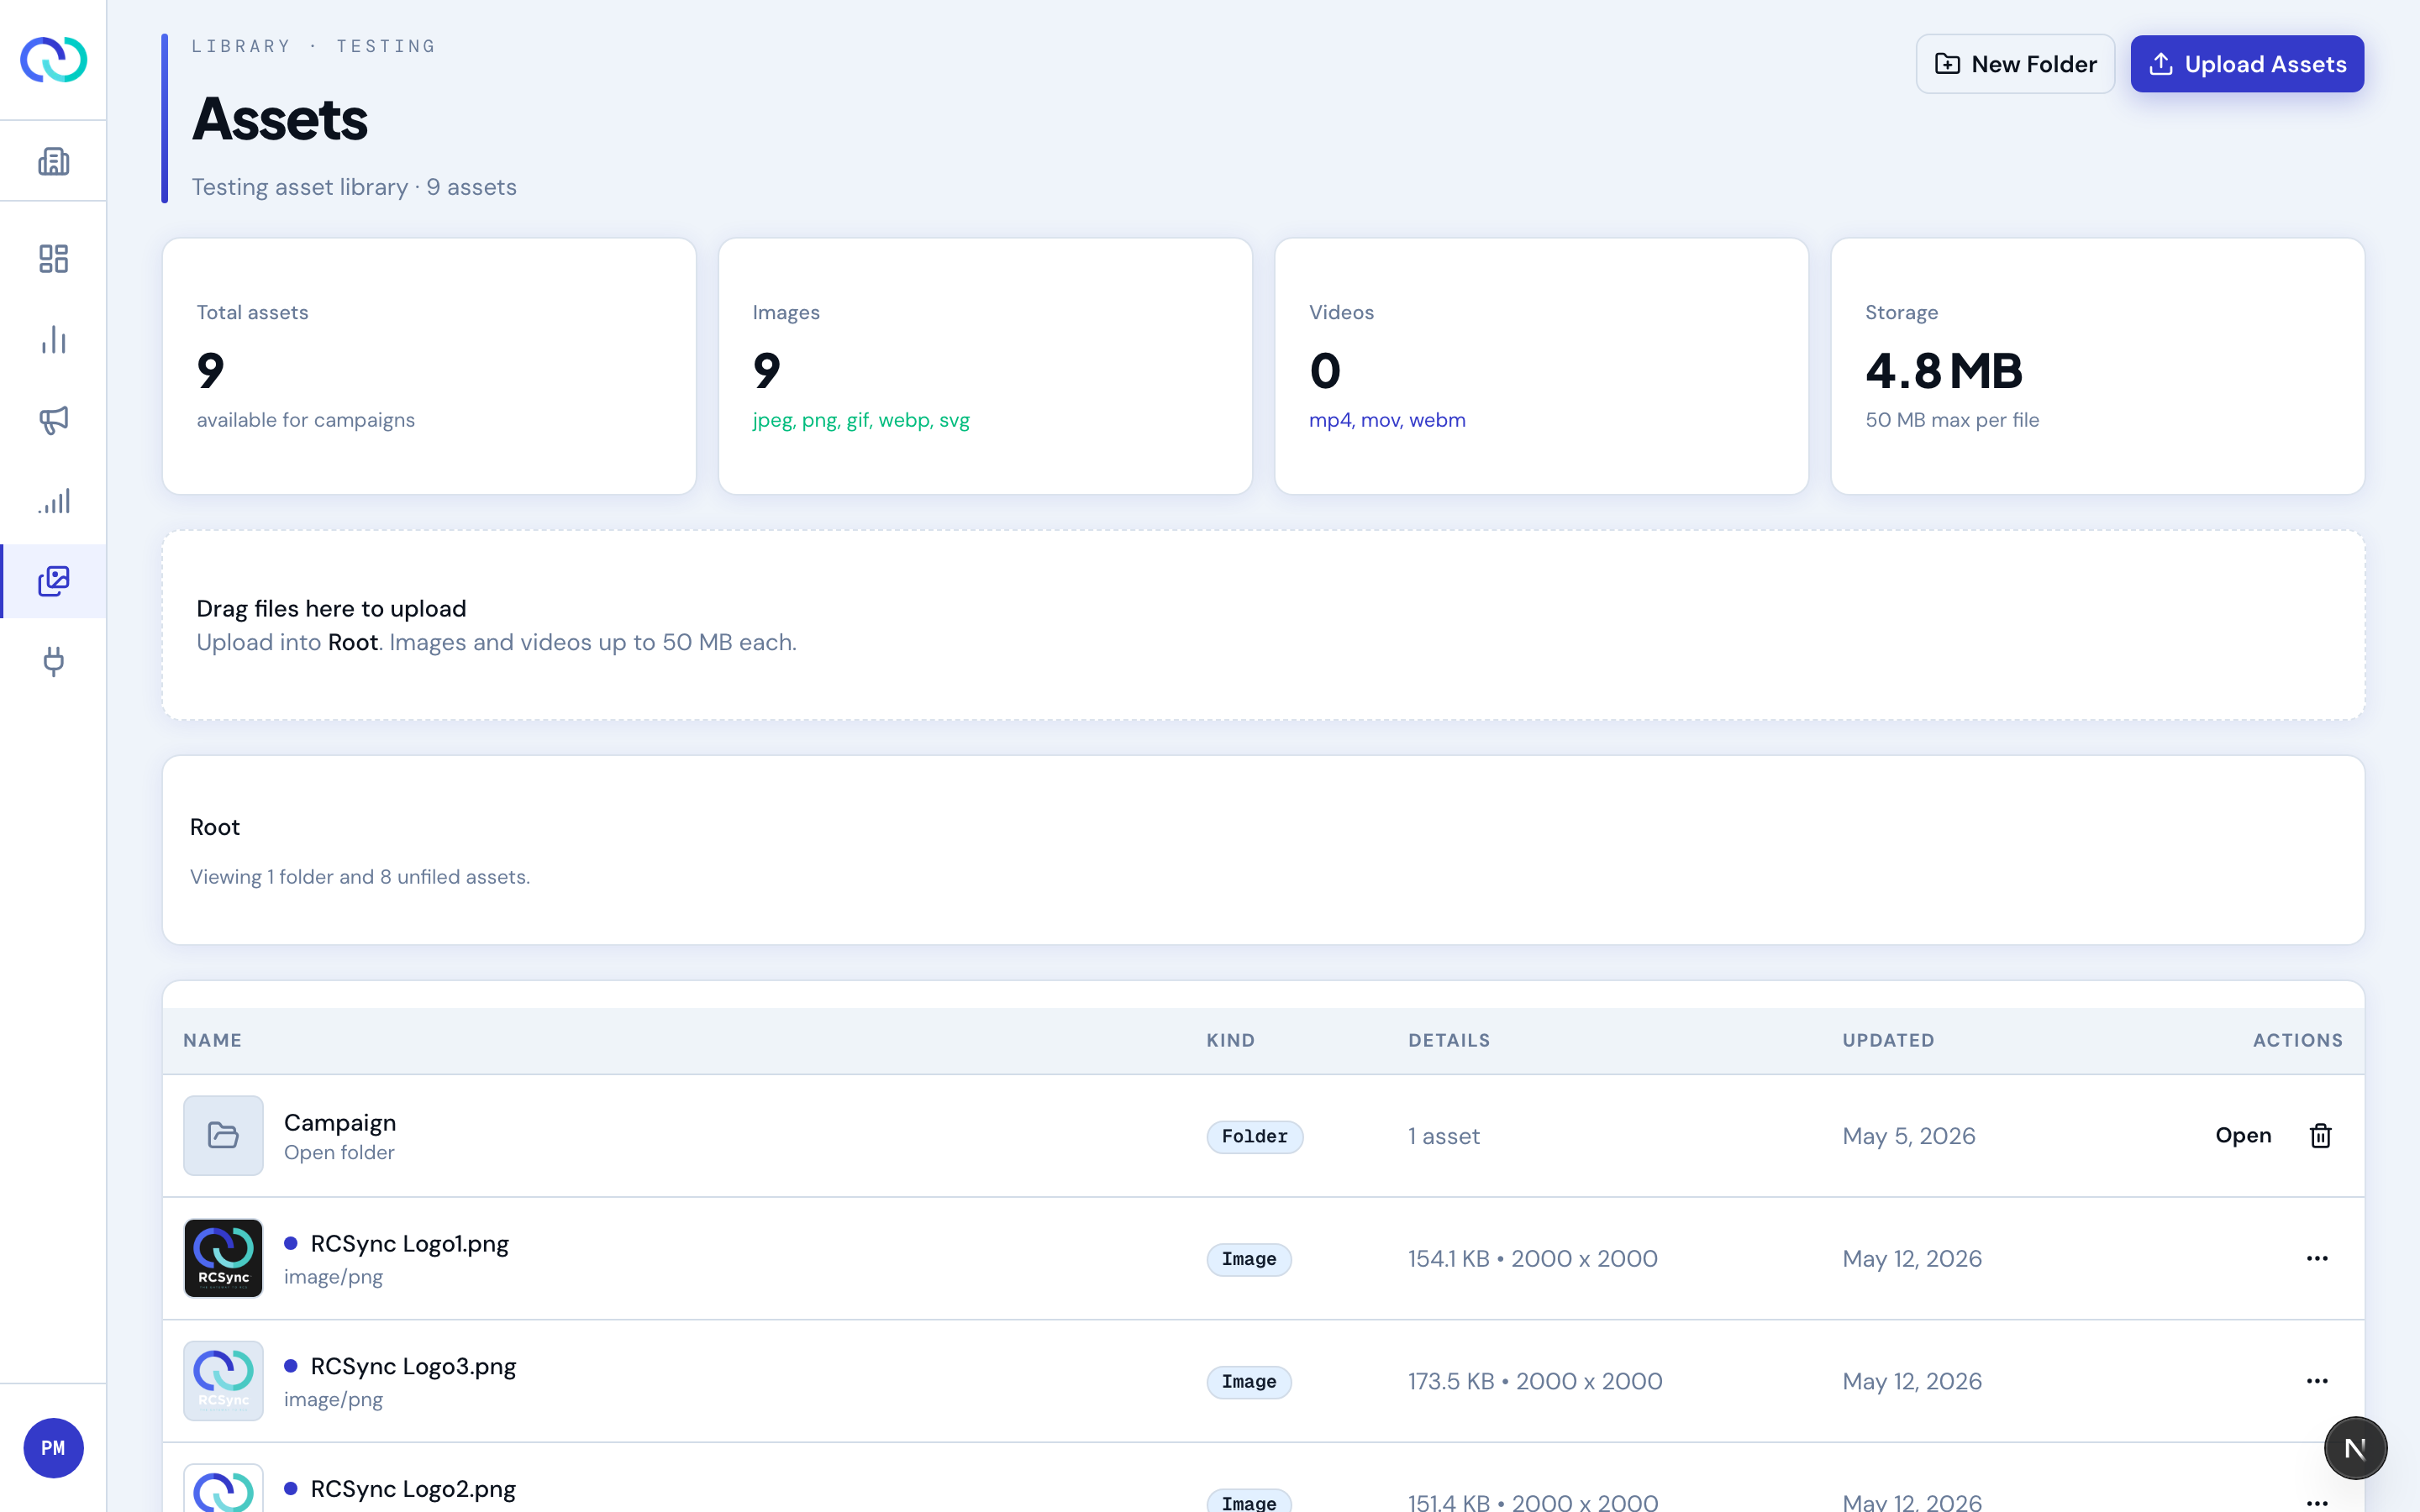Click the RCSync logo in sidebar
Screen dimensions: 2420x1512
coord(53,60)
